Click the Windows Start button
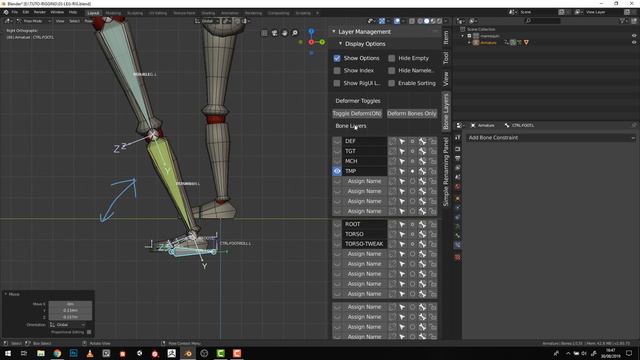Screen dimensions: 640x360 pyautogui.click(x=8, y=353)
